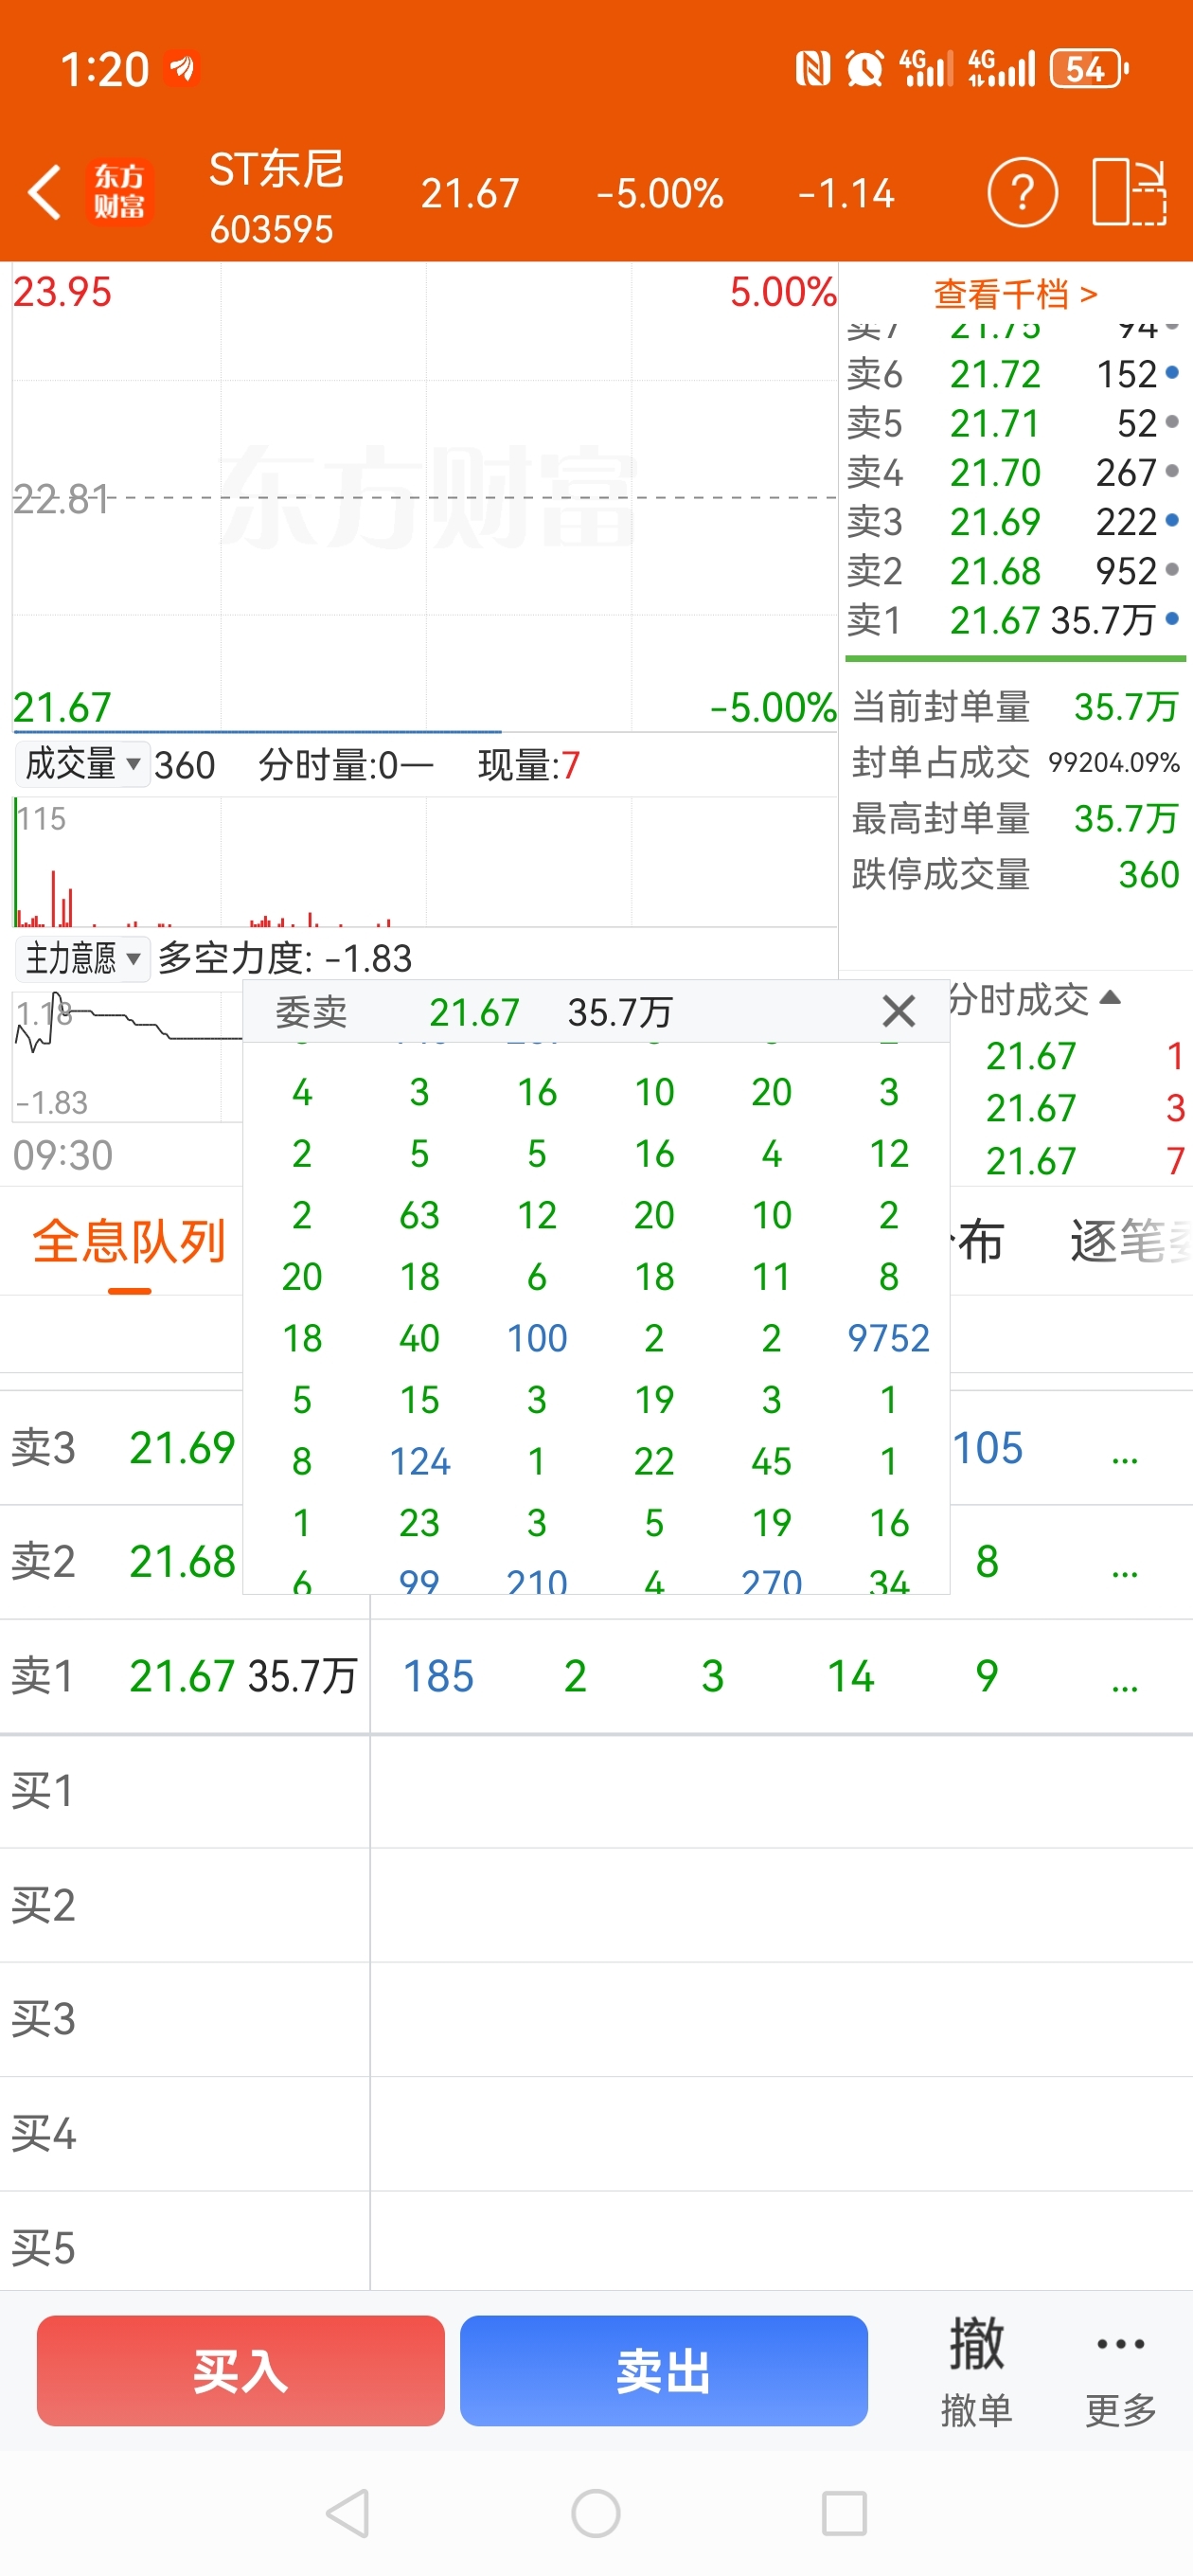
Task: Tap the split-screen layout icon
Action: pyautogui.click(x=1129, y=192)
